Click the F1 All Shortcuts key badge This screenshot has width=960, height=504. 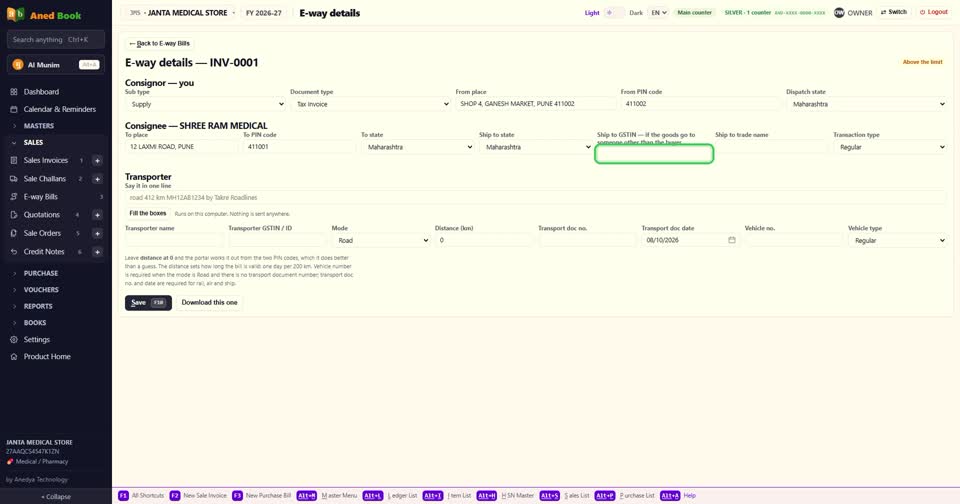[123, 495]
